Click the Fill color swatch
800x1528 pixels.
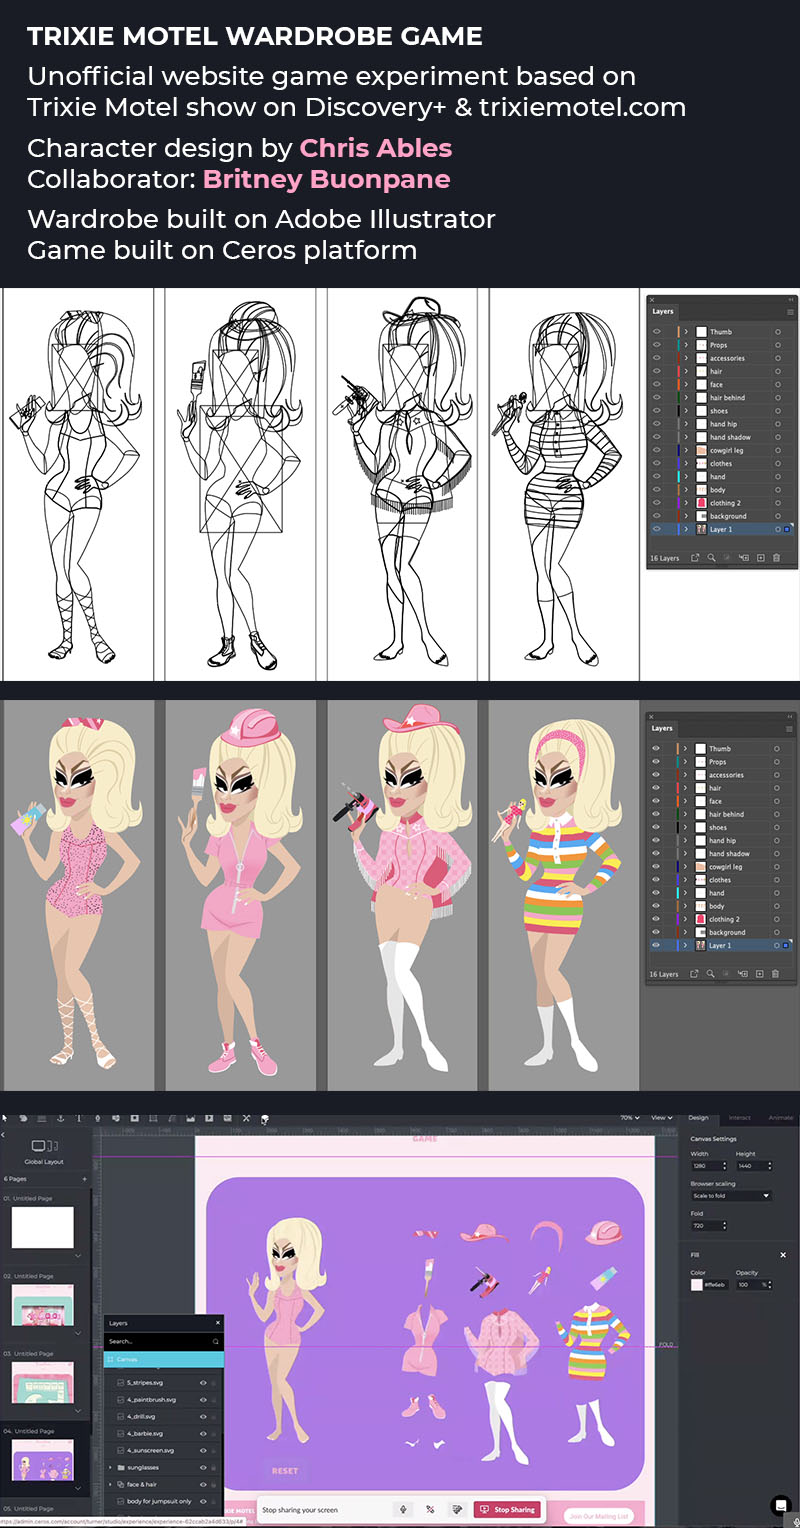(x=697, y=1284)
